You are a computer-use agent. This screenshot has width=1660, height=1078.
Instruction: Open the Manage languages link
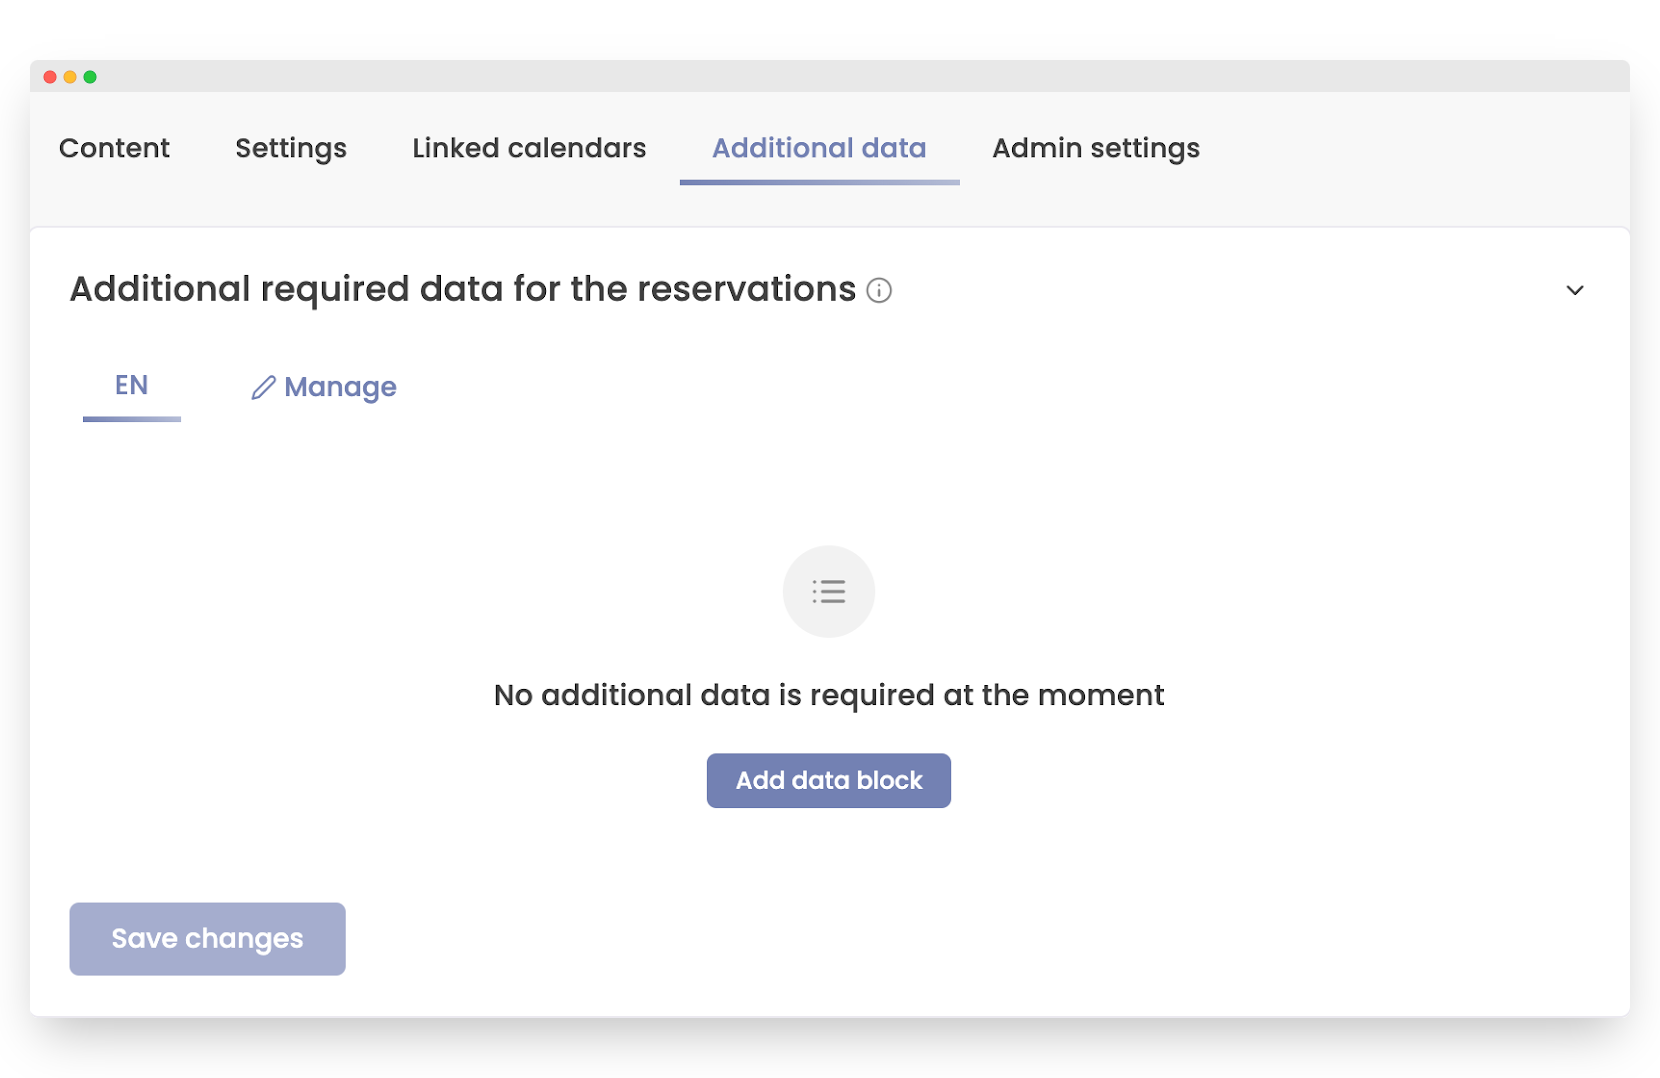coord(340,387)
